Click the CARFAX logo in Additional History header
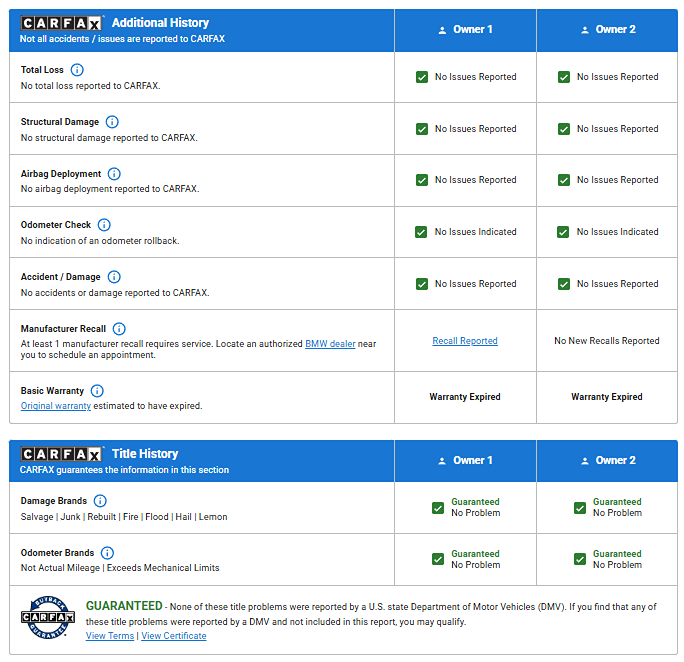 pos(62,23)
